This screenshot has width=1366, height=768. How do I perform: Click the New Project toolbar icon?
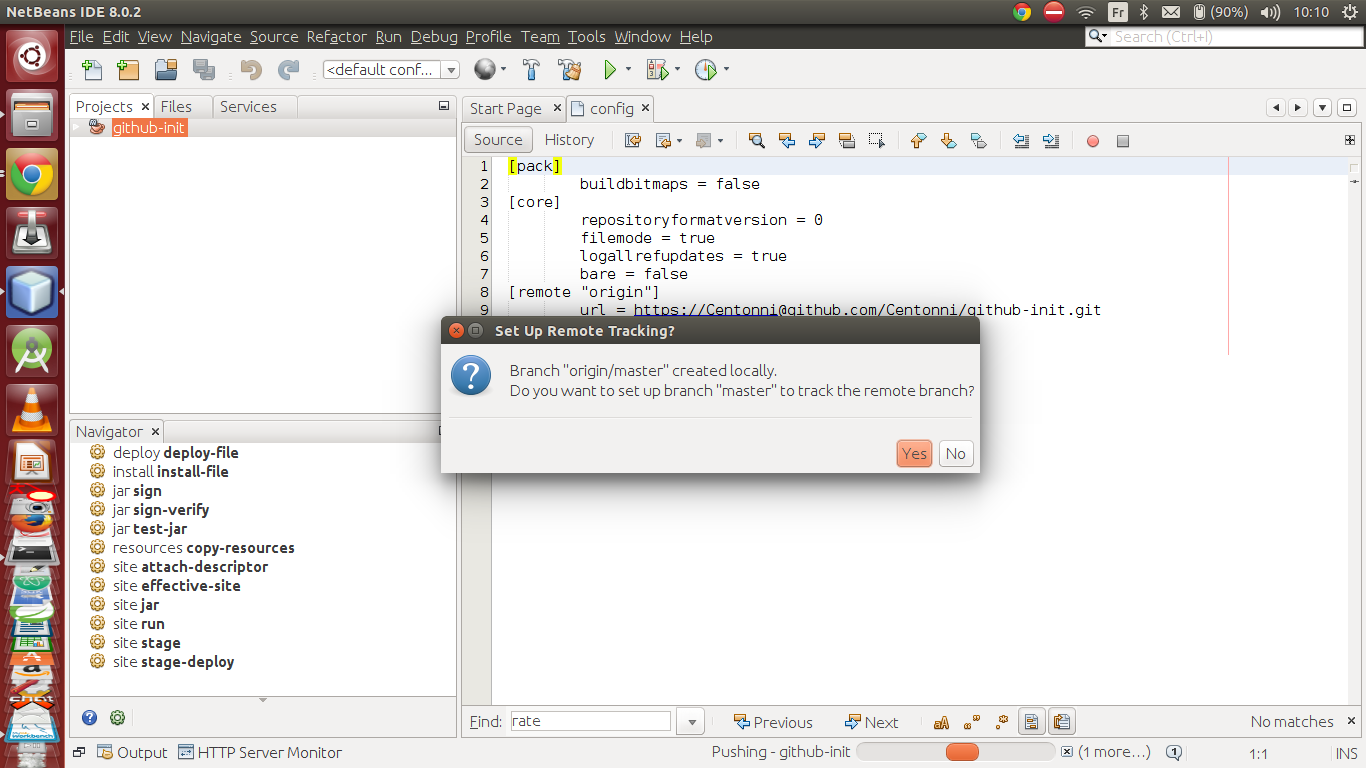[128, 69]
